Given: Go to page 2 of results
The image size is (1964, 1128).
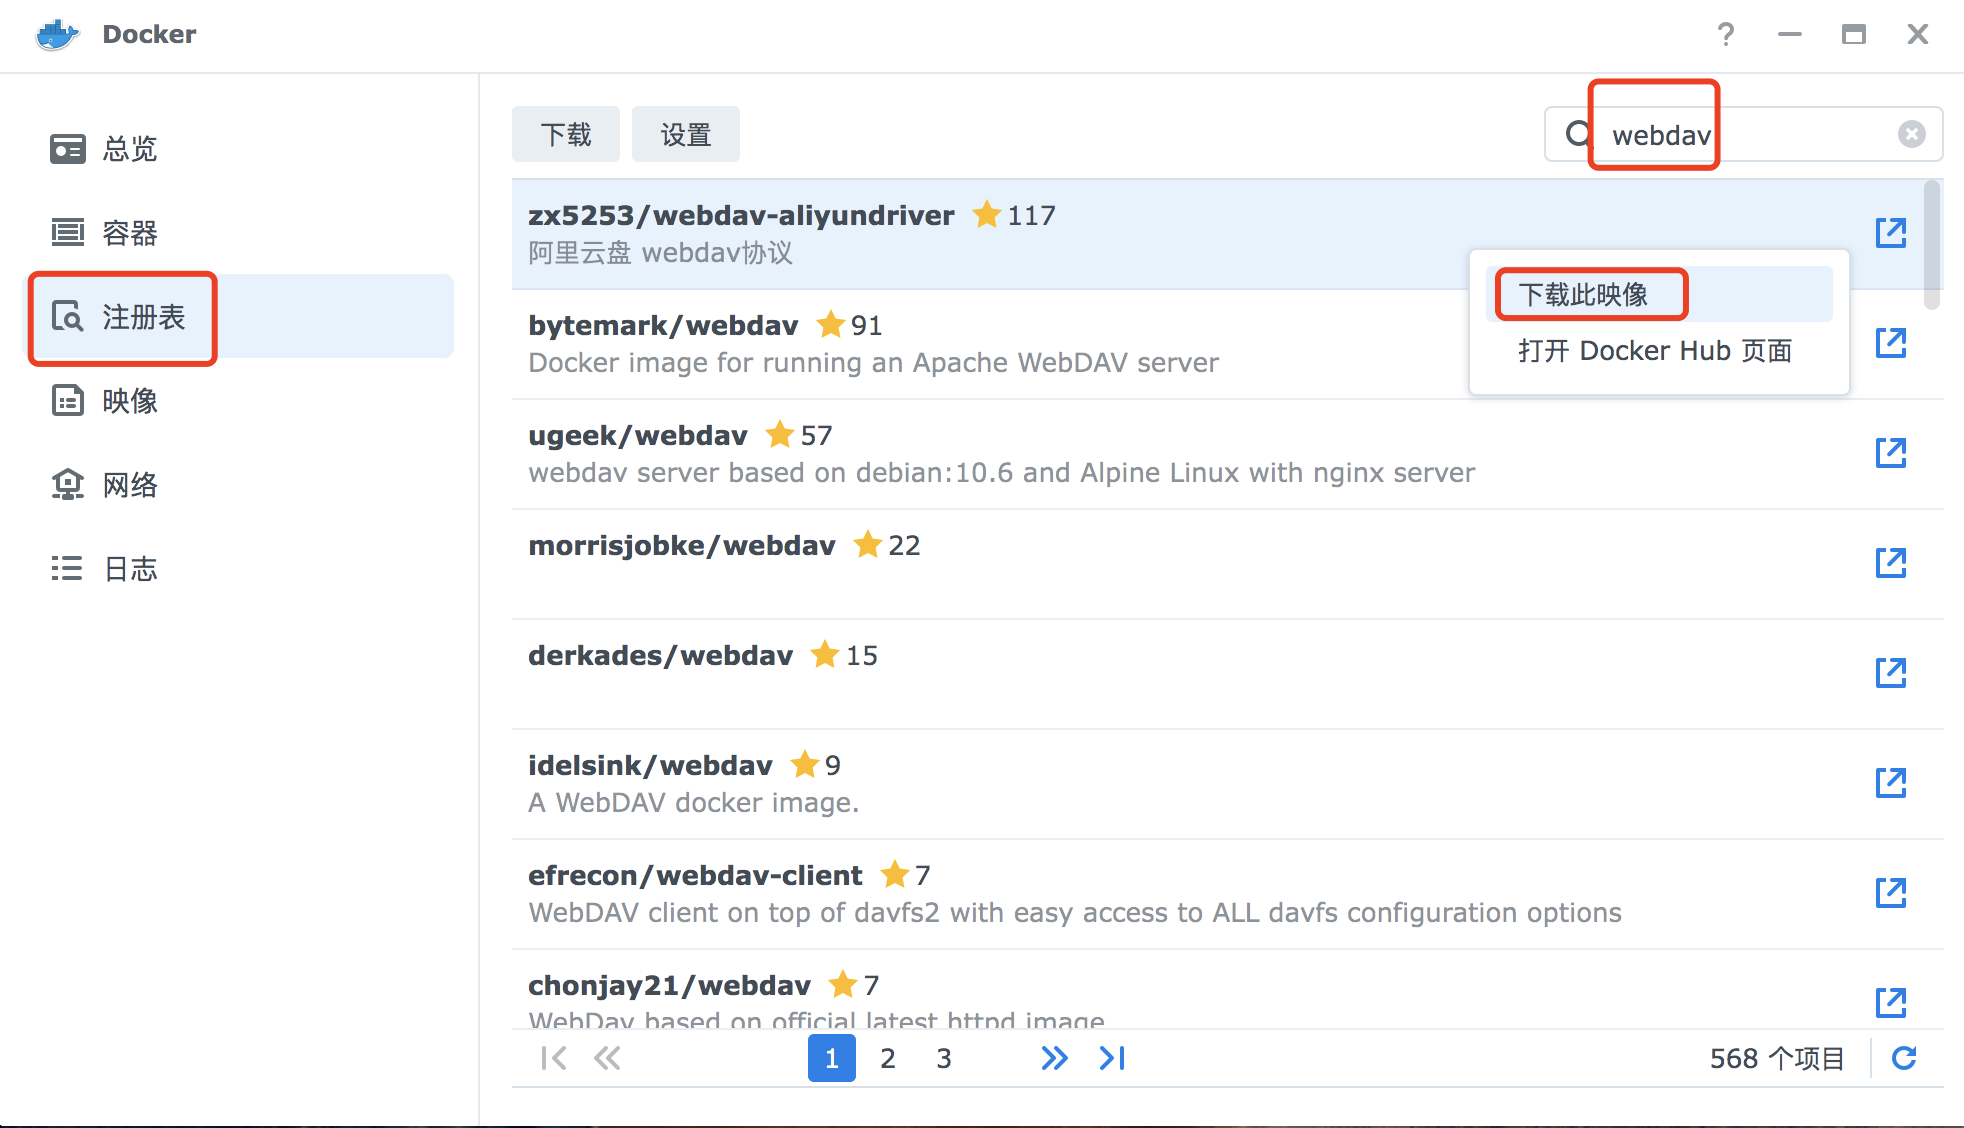Looking at the screenshot, I should [887, 1058].
